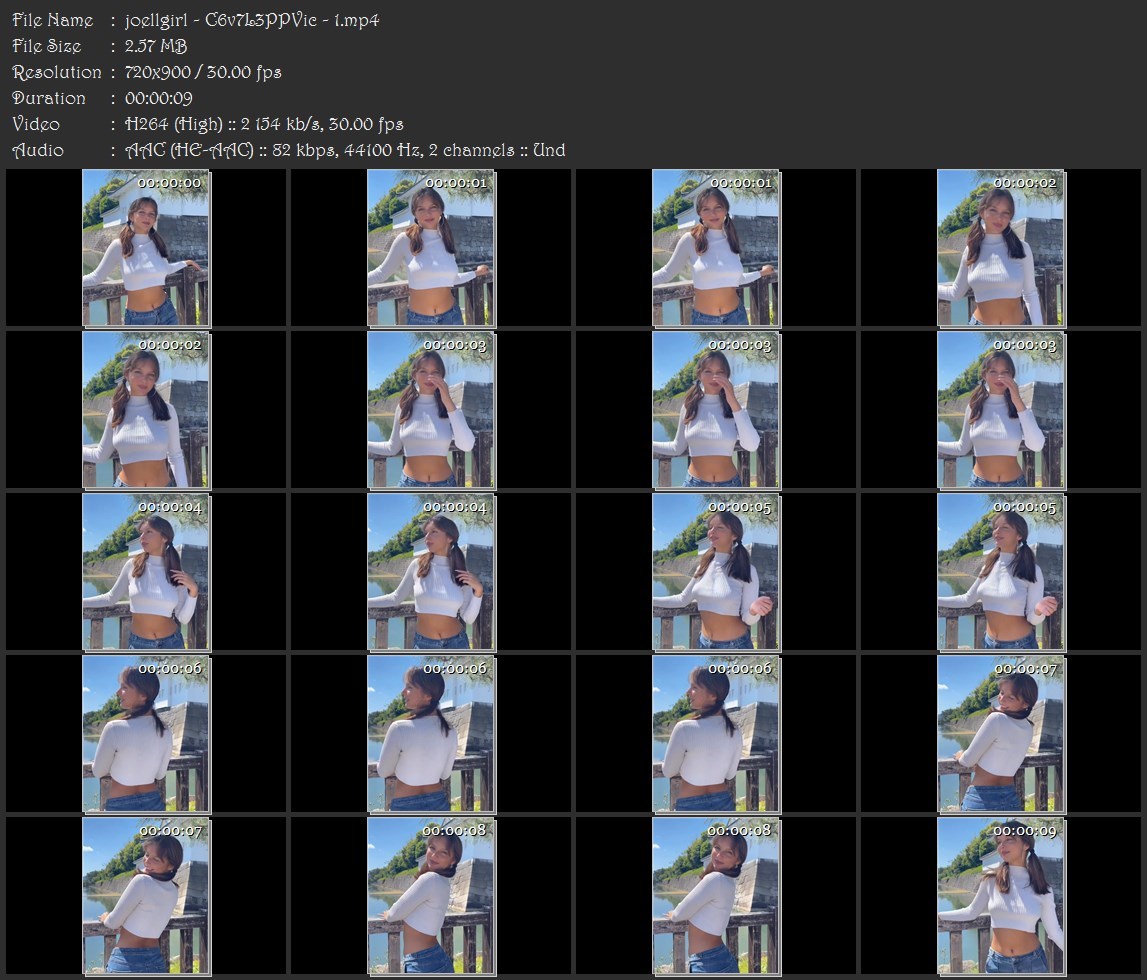Select the 00:00:07 thumbnail ending the fourth row

pyautogui.click(x=1001, y=734)
